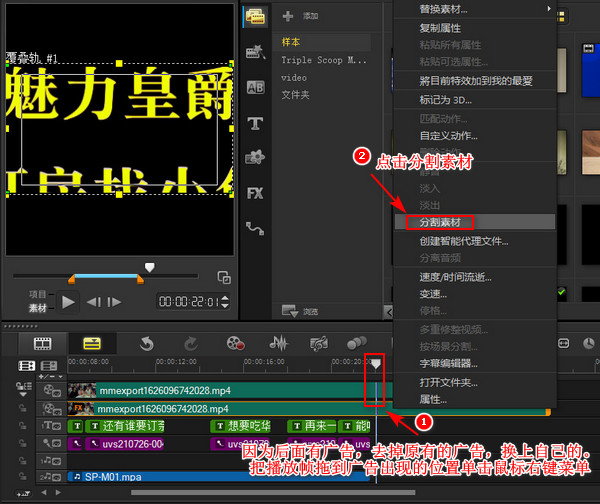Switch to Clip (素材) playback mode
The height and width of the screenshot is (504, 600).
[38, 309]
